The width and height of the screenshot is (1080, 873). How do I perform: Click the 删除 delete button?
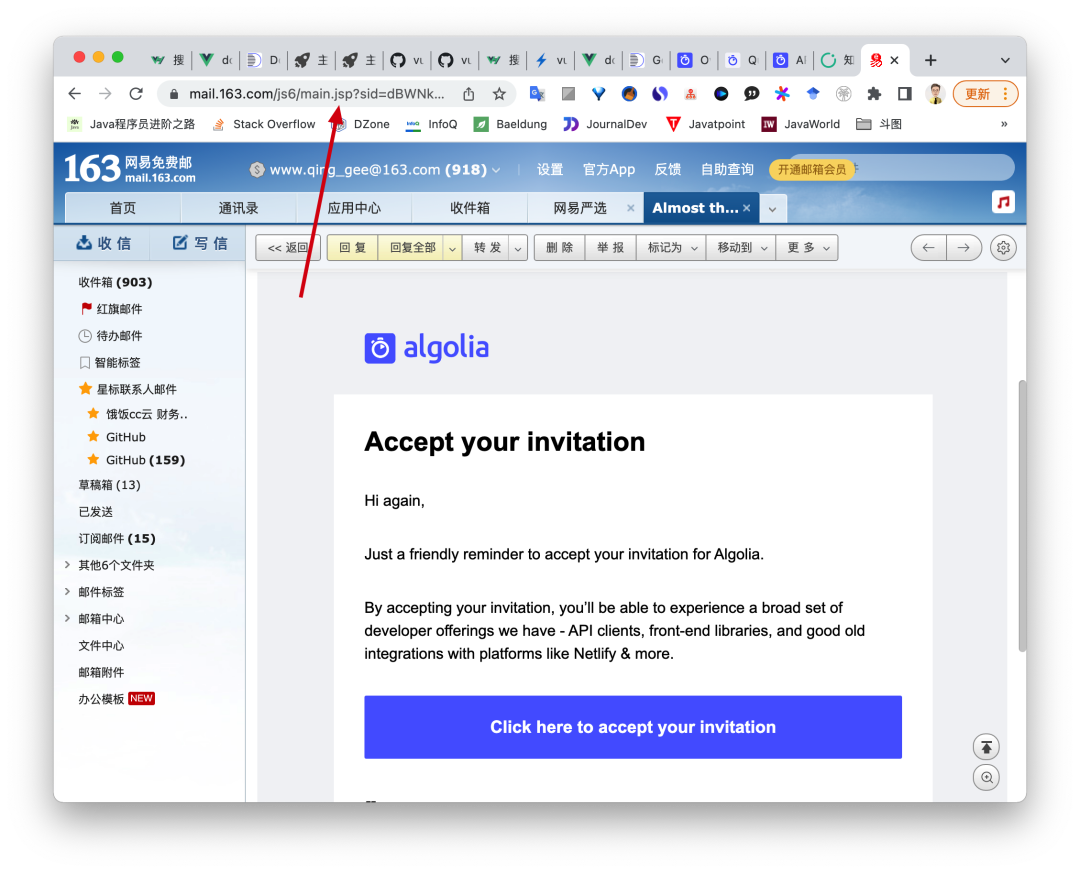coord(559,248)
